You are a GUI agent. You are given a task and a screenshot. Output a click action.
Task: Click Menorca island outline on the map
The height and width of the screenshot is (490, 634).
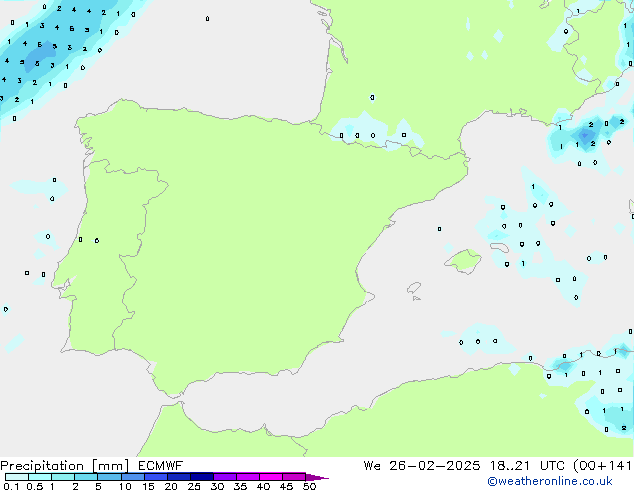click(x=500, y=248)
